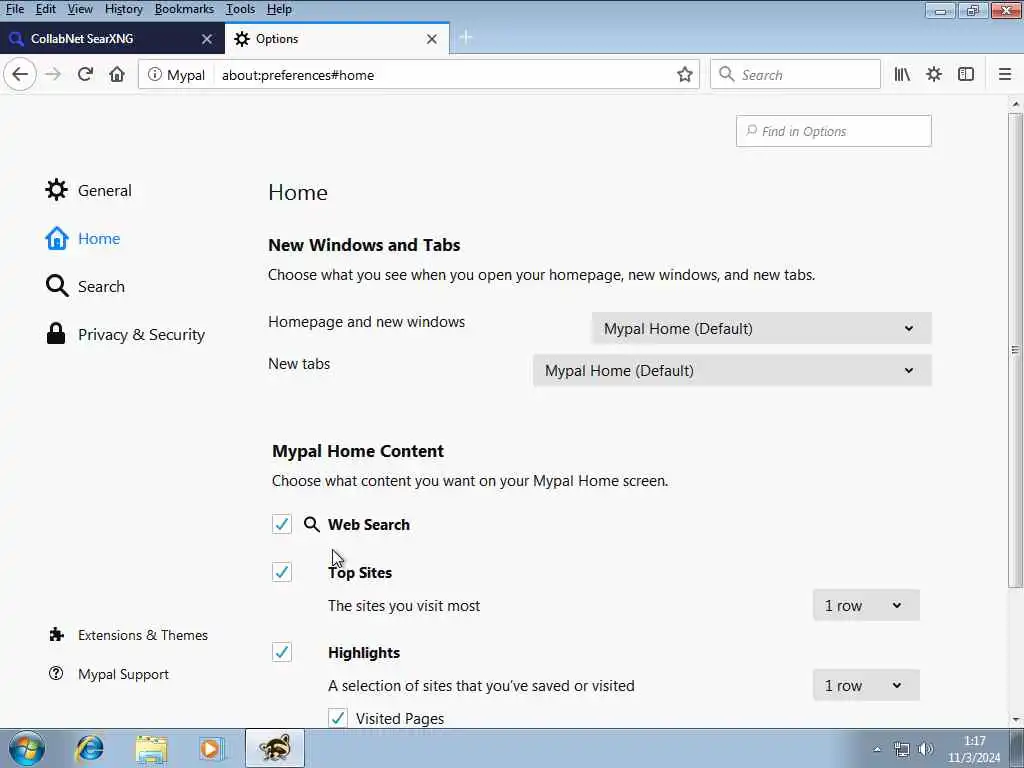Open General preferences label
Screen dimensions: 1024x768
click(x=104, y=190)
